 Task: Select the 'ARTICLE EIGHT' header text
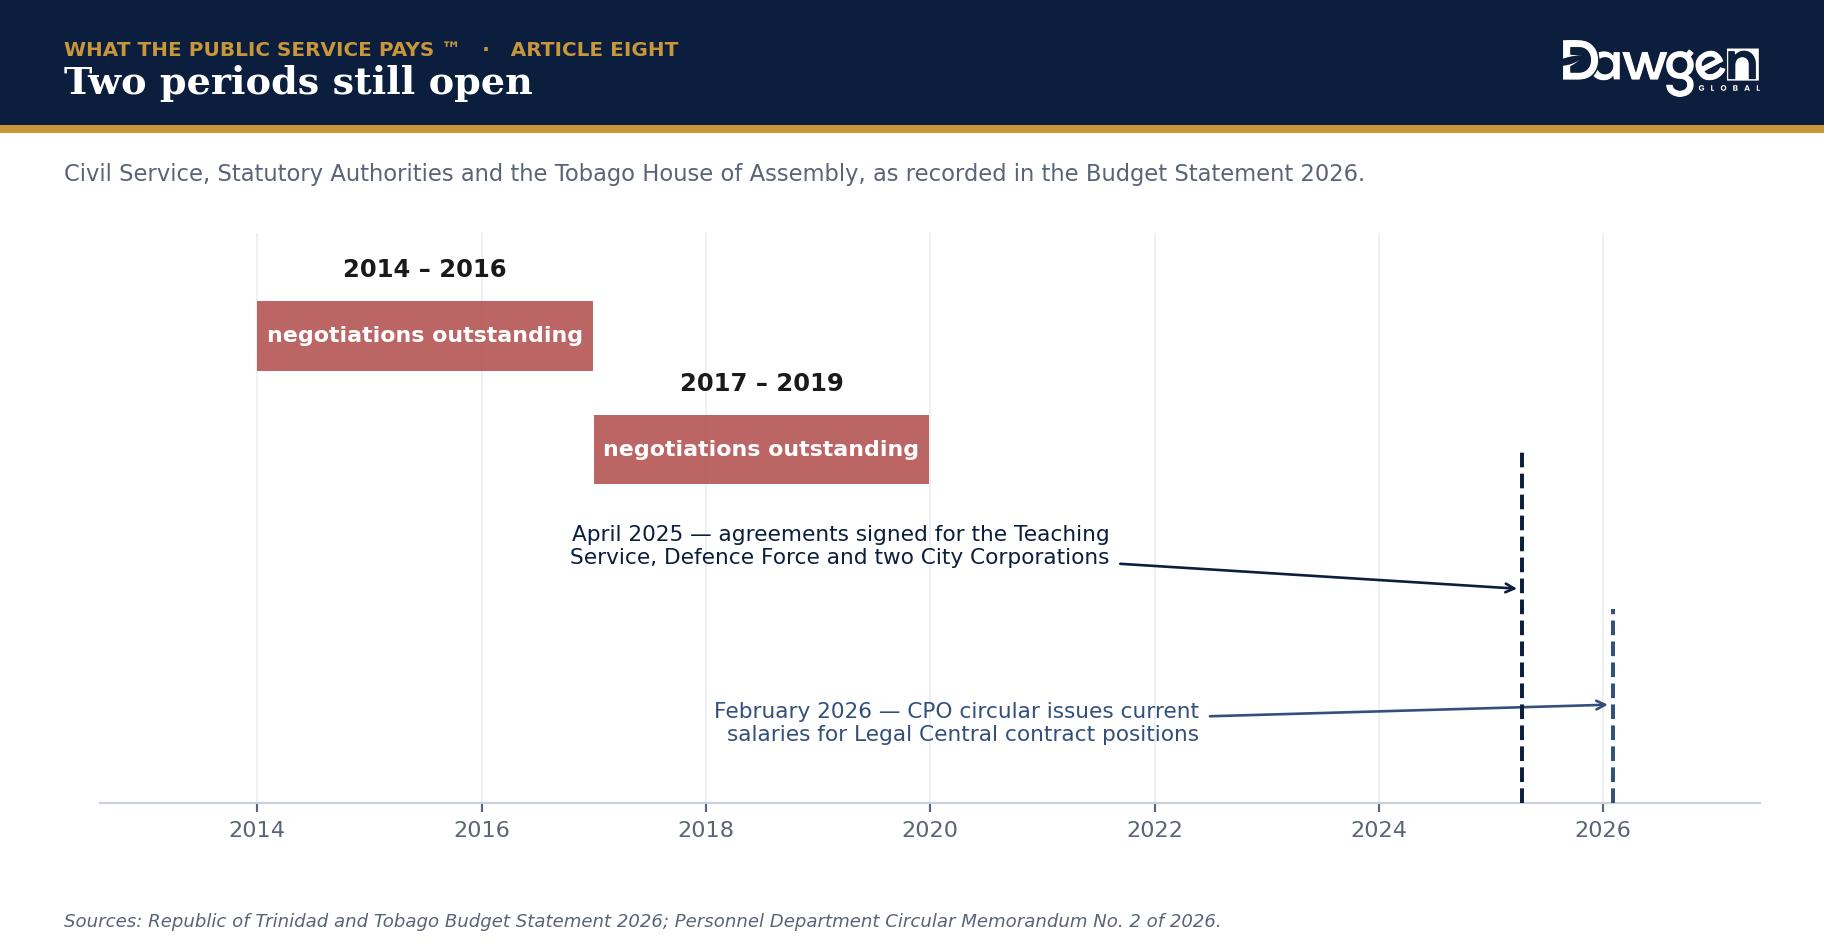(x=594, y=50)
